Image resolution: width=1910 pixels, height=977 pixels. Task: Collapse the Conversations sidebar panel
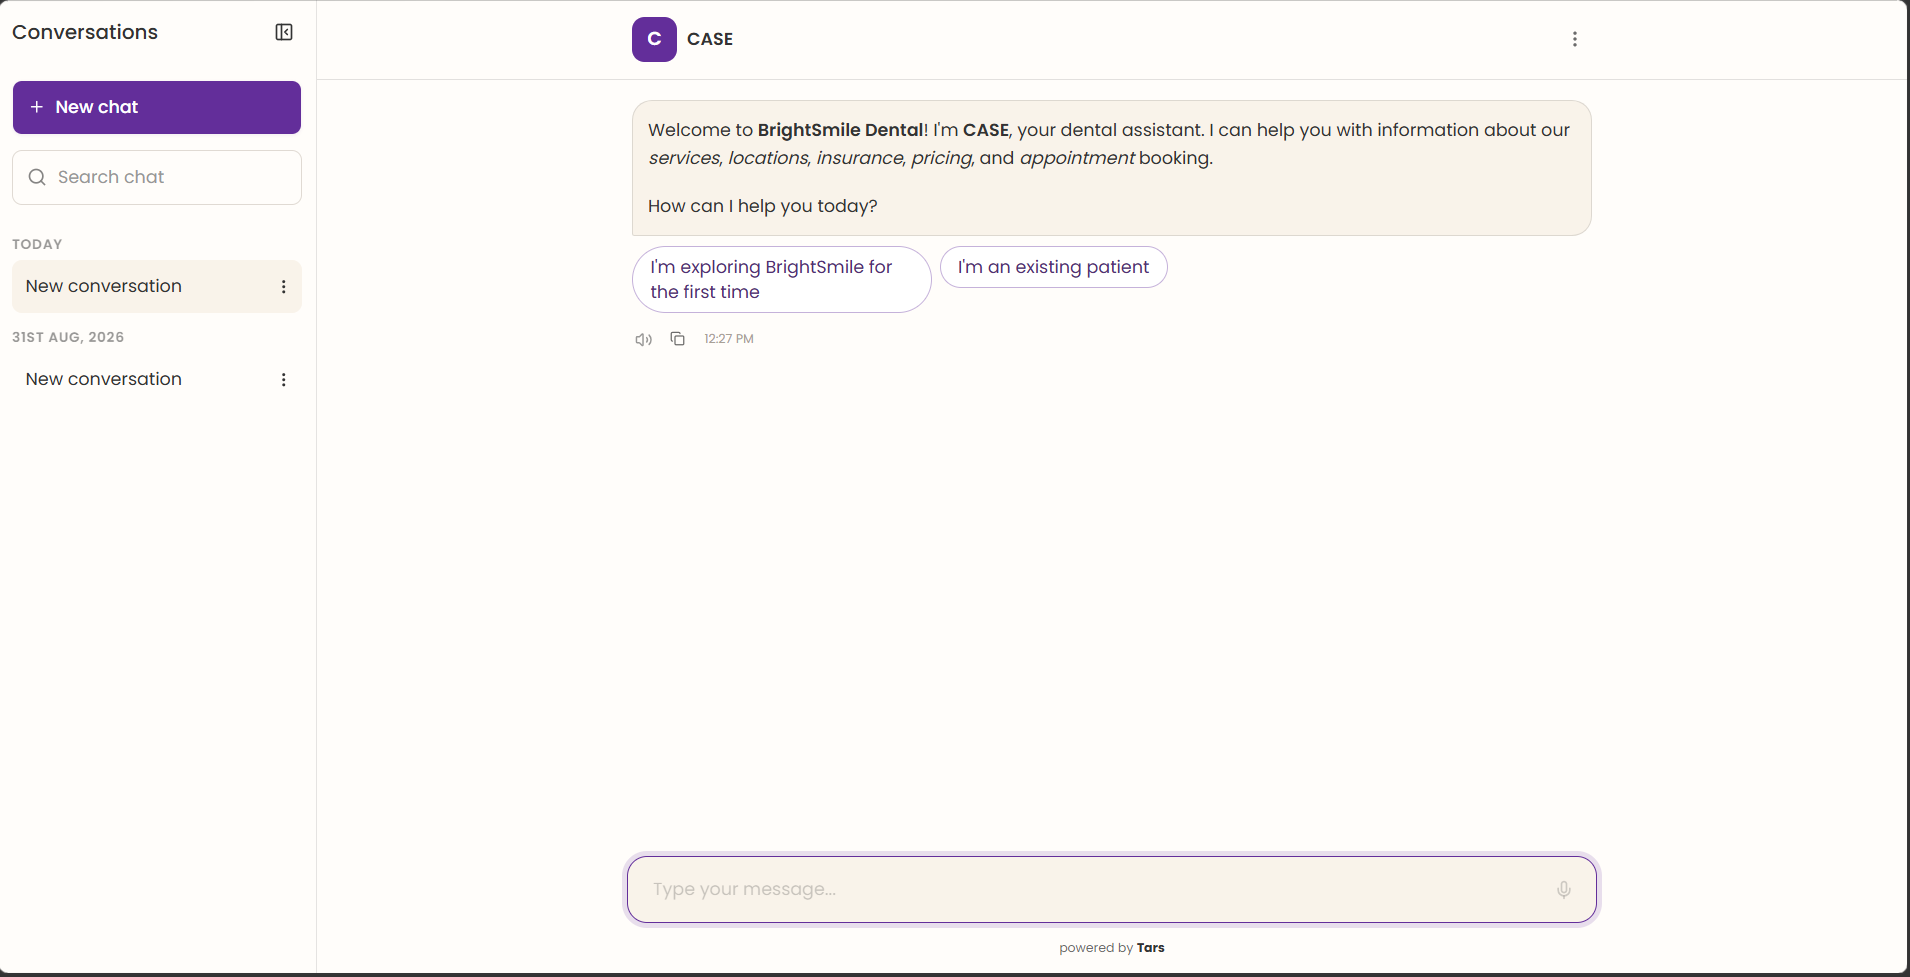tap(284, 32)
